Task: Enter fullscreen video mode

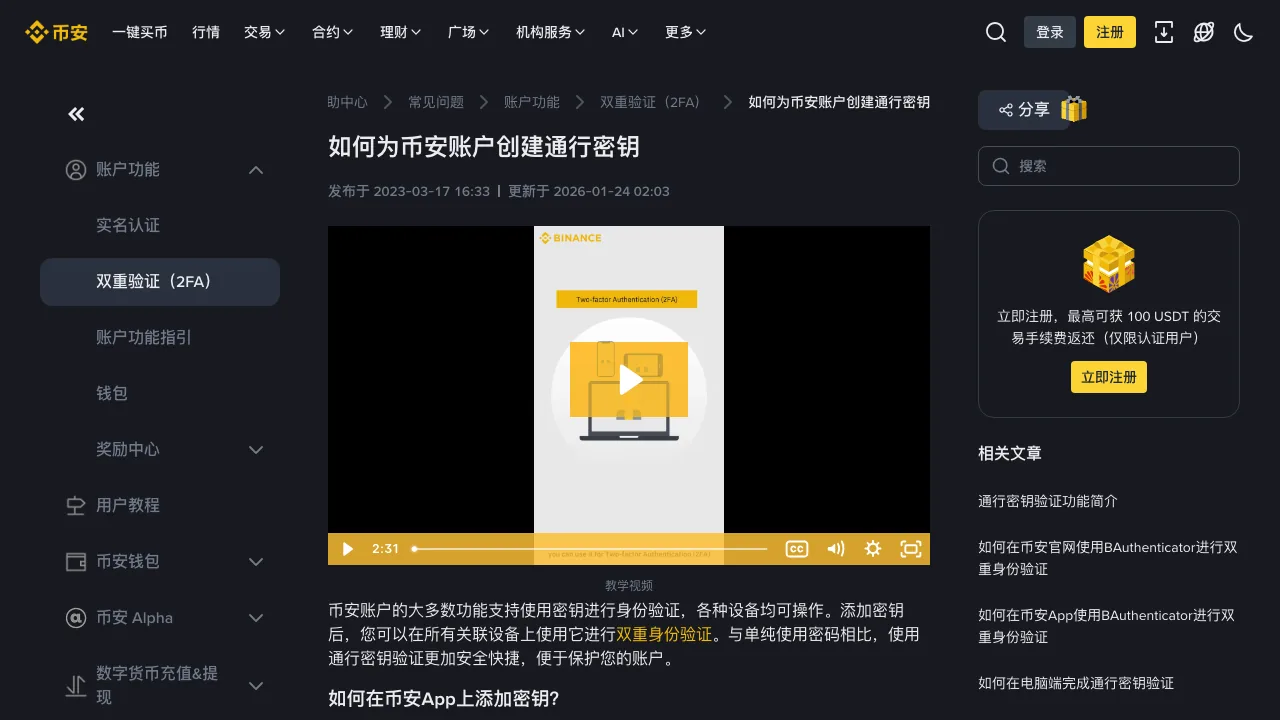Action: 911,549
